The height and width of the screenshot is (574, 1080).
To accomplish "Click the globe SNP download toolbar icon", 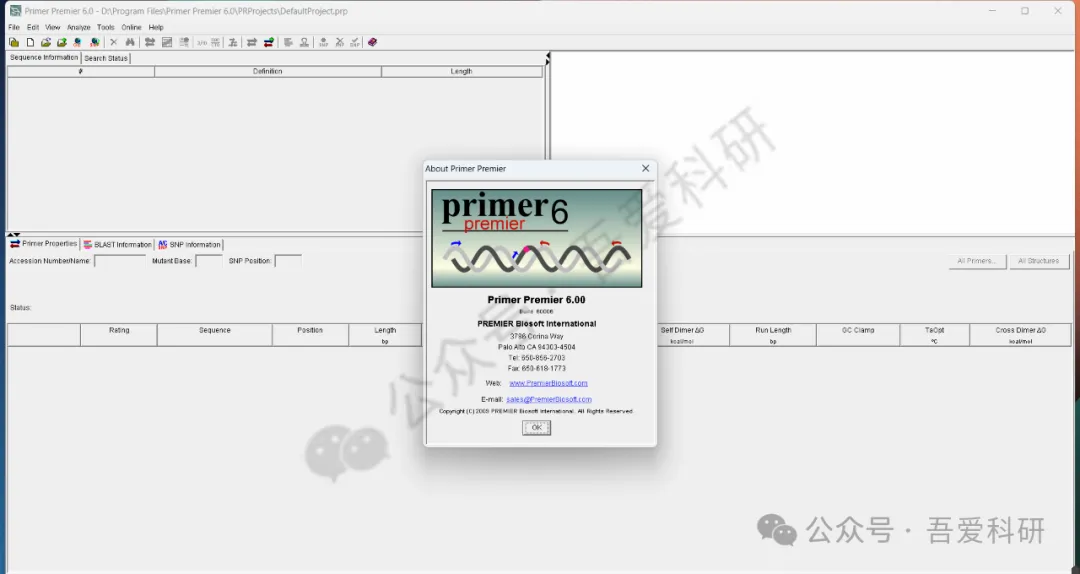I will pos(94,43).
